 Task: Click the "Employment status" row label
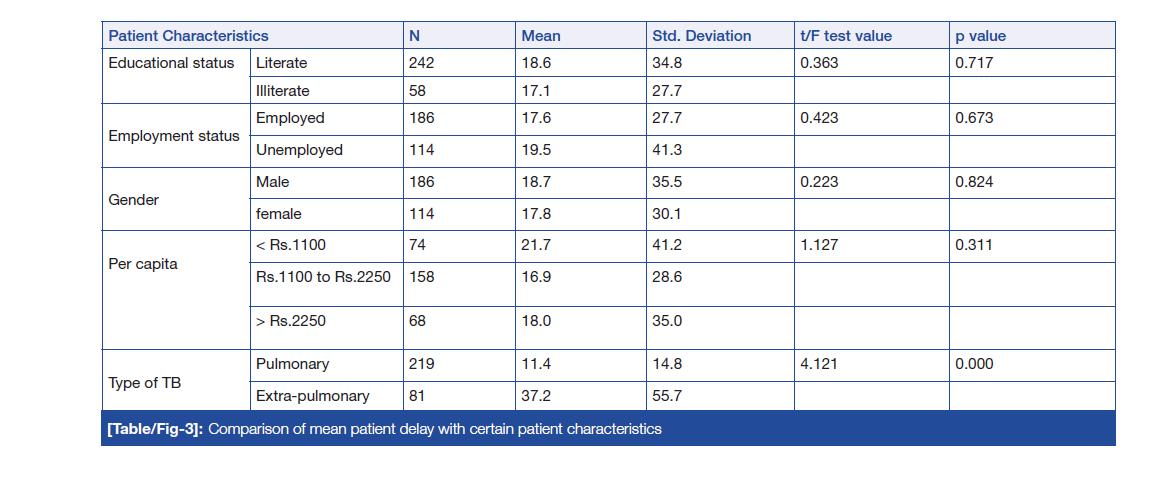point(174,136)
